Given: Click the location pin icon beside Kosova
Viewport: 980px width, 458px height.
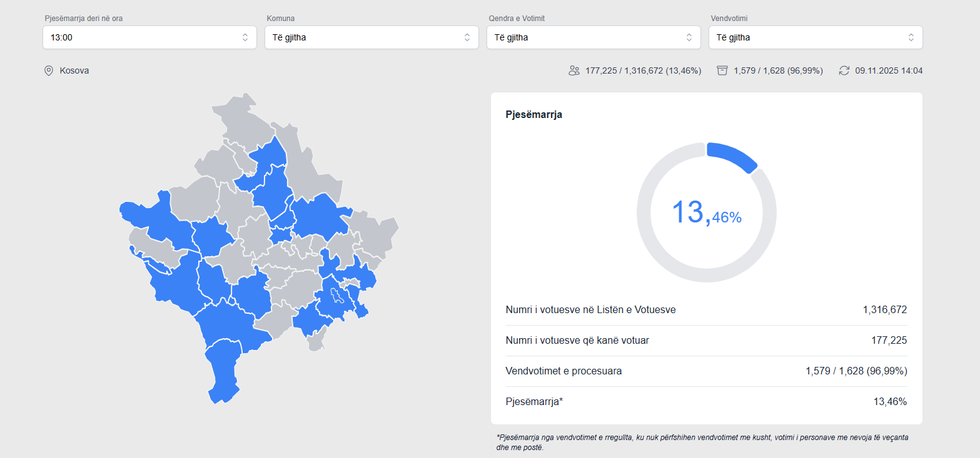Looking at the screenshot, I should pos(48,71).
